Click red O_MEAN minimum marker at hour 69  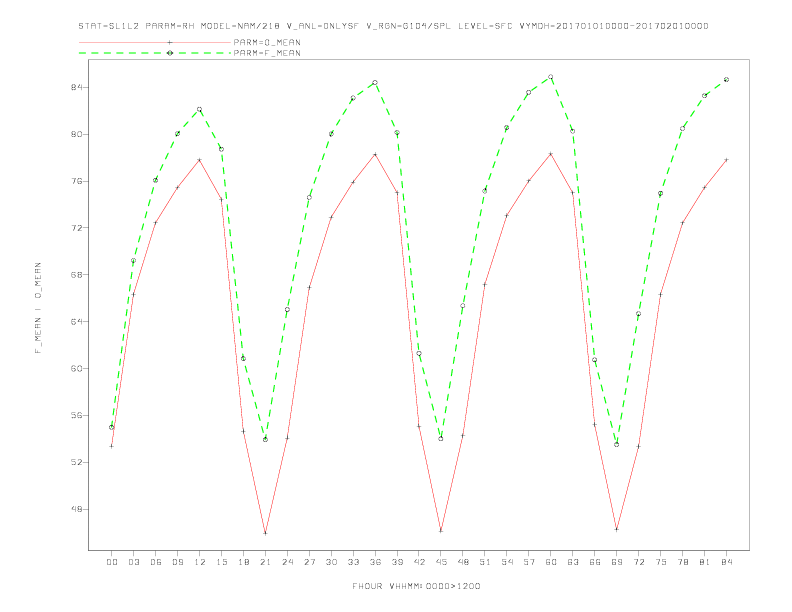(x=617, y=529)
